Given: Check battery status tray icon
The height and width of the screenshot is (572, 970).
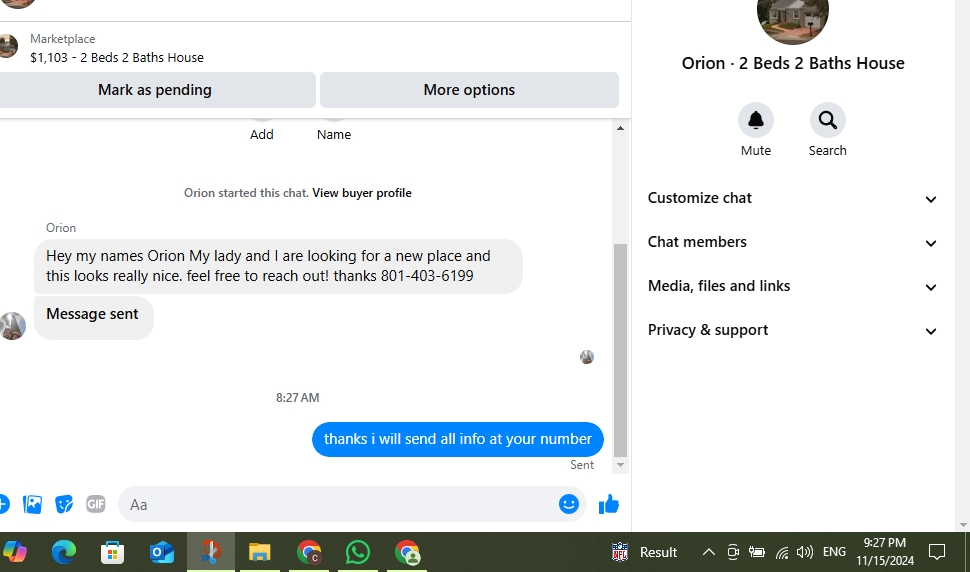Looking at the screenshot, I should [757, 552].
